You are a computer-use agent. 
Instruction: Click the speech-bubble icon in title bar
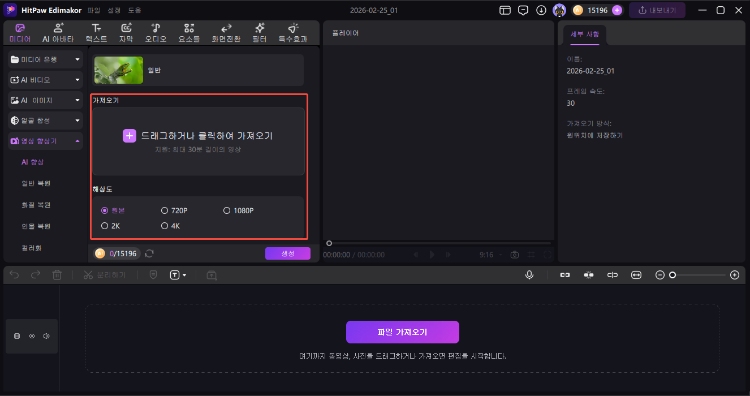tap(523, 10)
